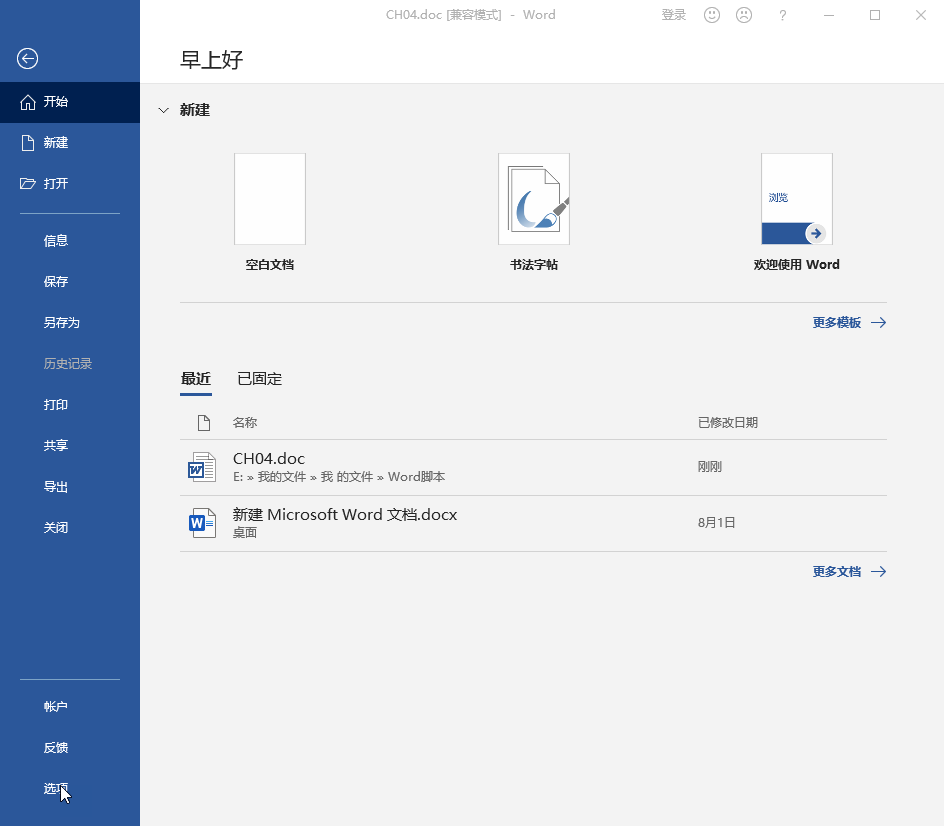The height and width of the screenshot is (826, 944).
Task: Click the 桌面 location under the docx file
Action: point(245,533)
